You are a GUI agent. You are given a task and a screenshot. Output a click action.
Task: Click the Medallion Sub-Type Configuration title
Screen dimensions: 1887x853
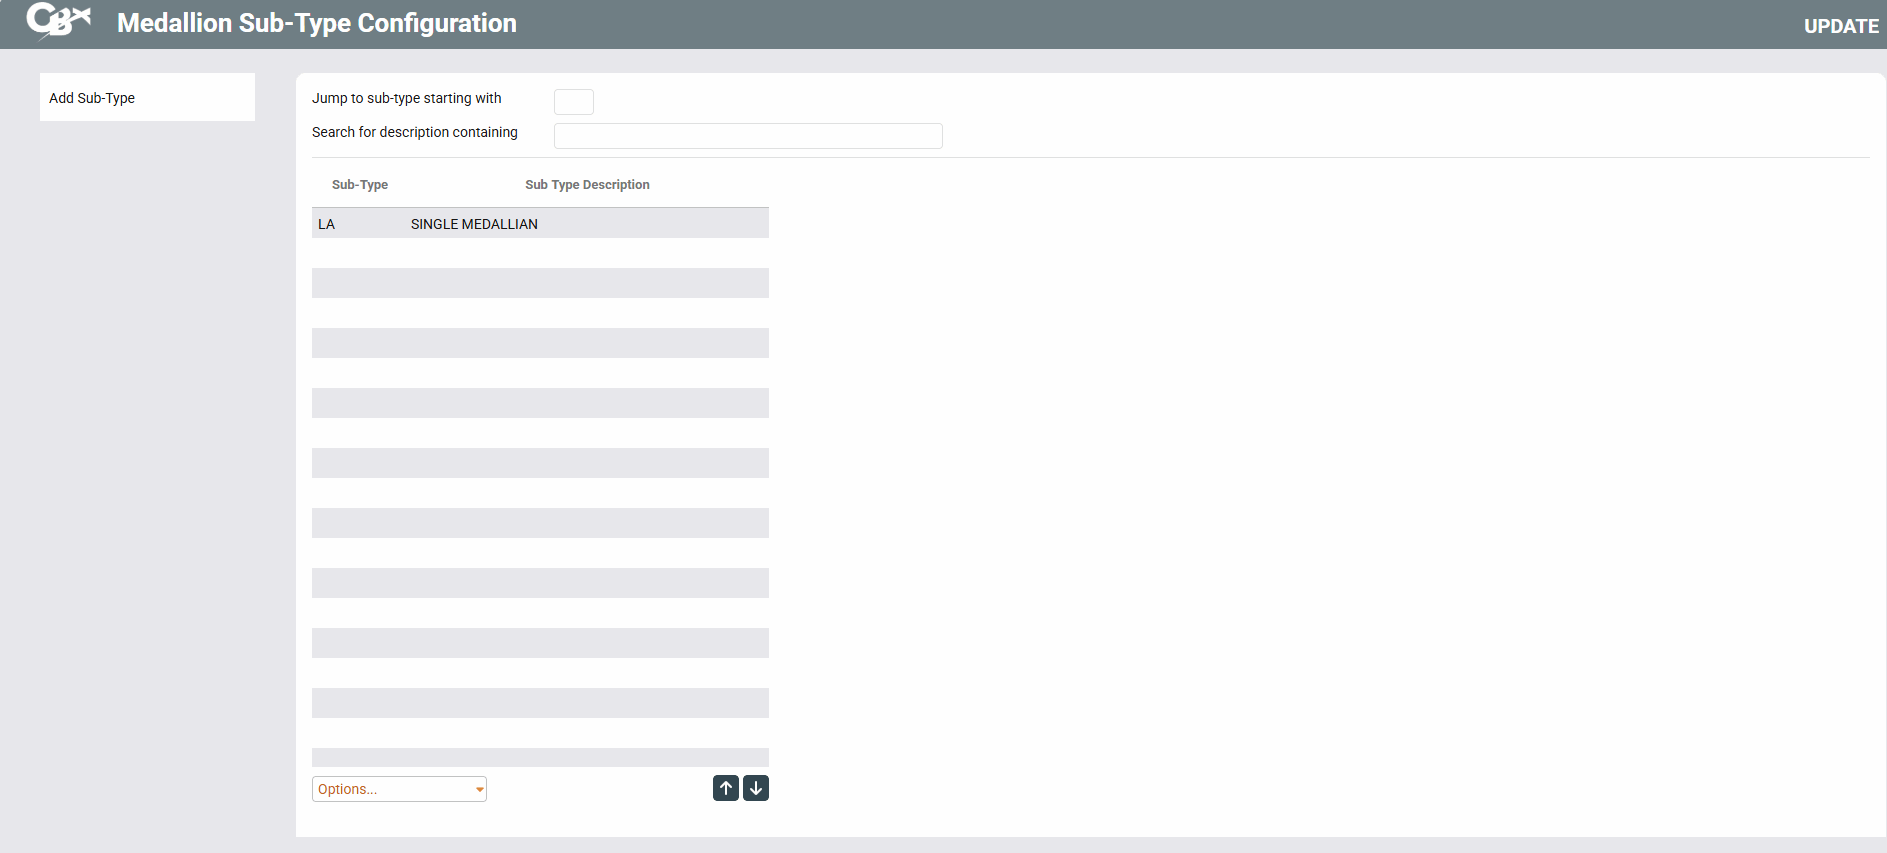coord(316,23)
